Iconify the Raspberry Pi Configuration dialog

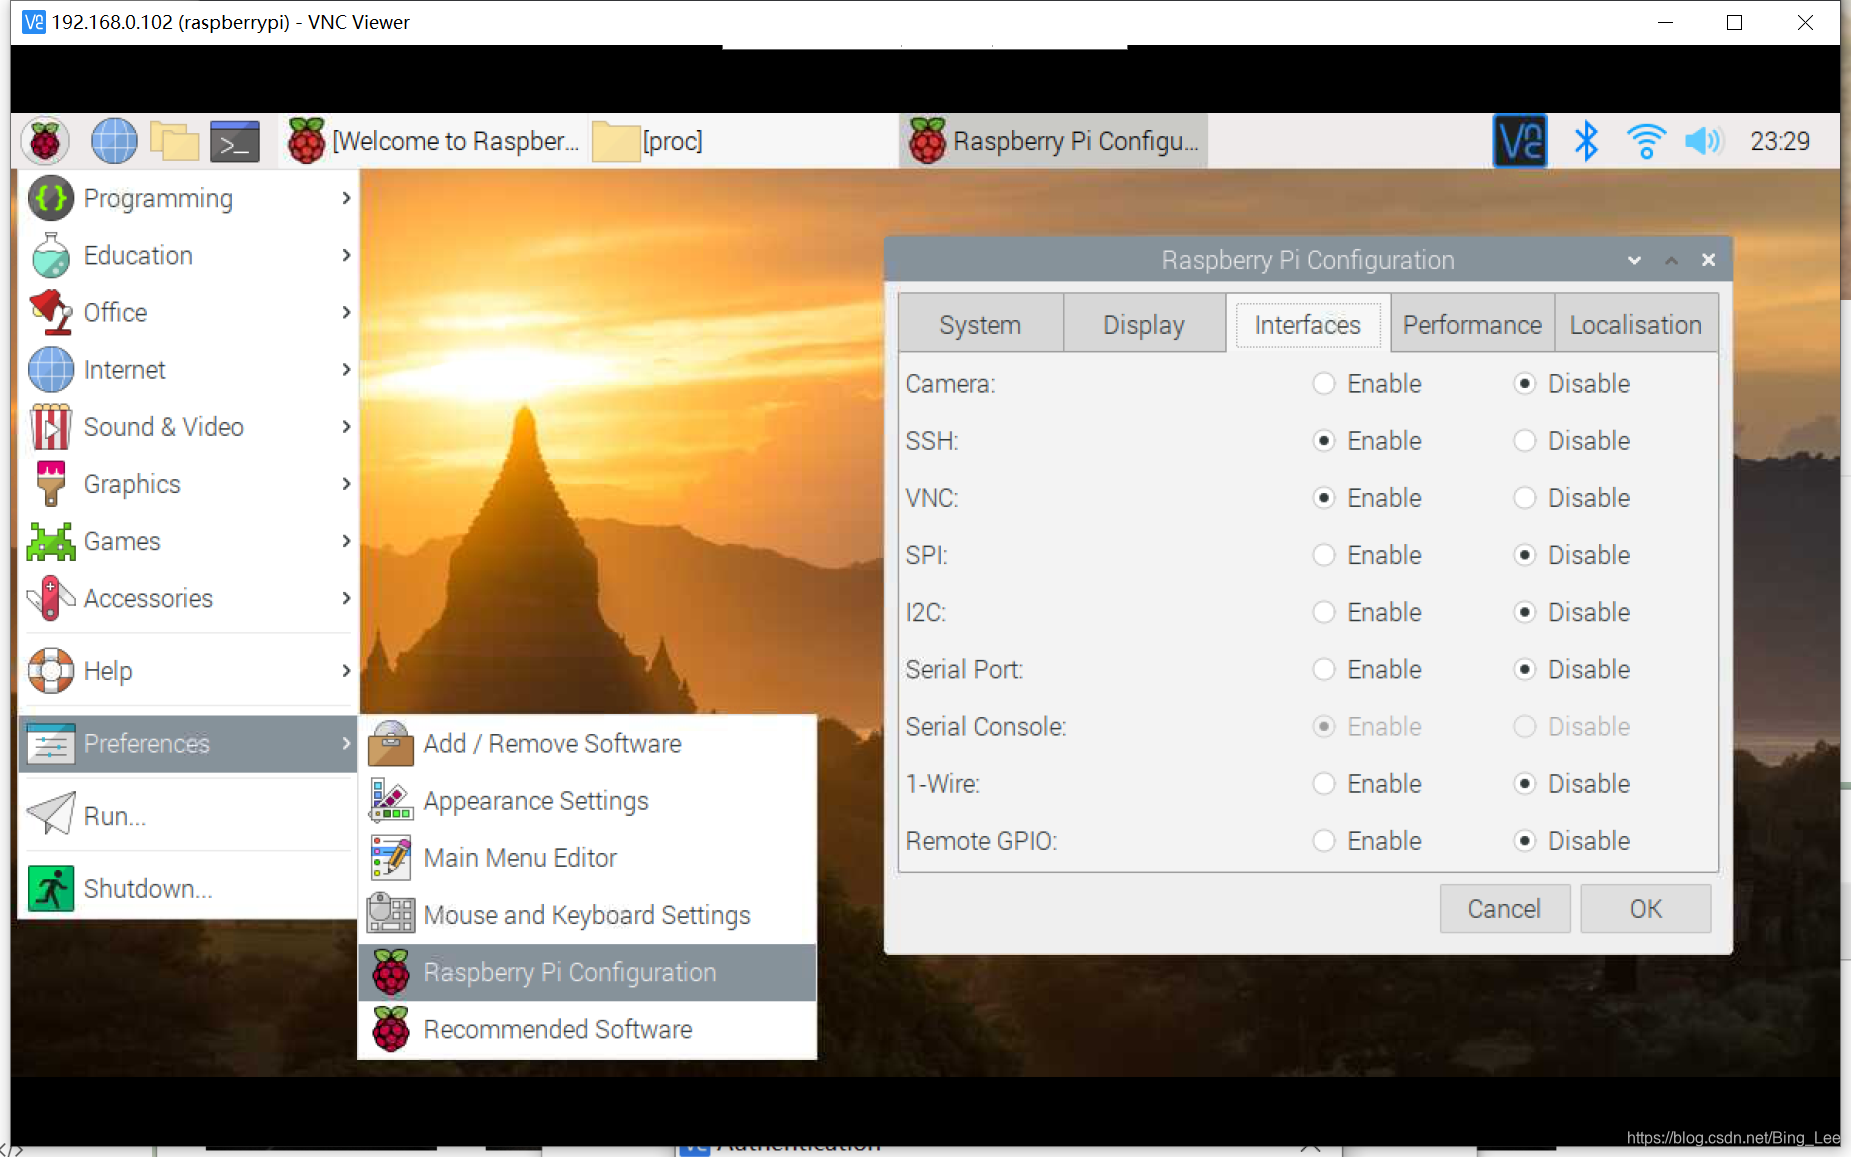coord(1634,260)
